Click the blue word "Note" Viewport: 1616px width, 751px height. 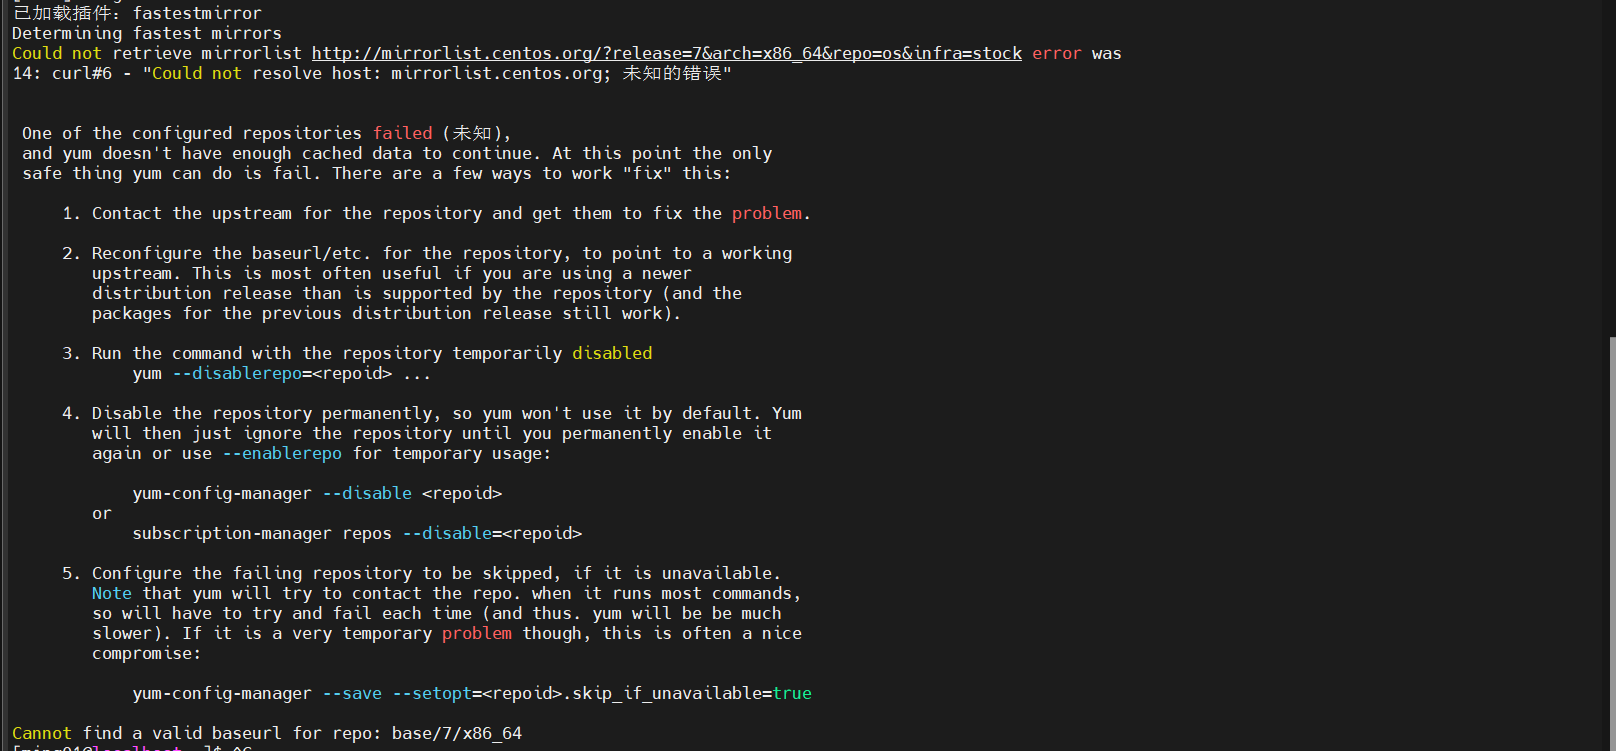tap(112, 594)
